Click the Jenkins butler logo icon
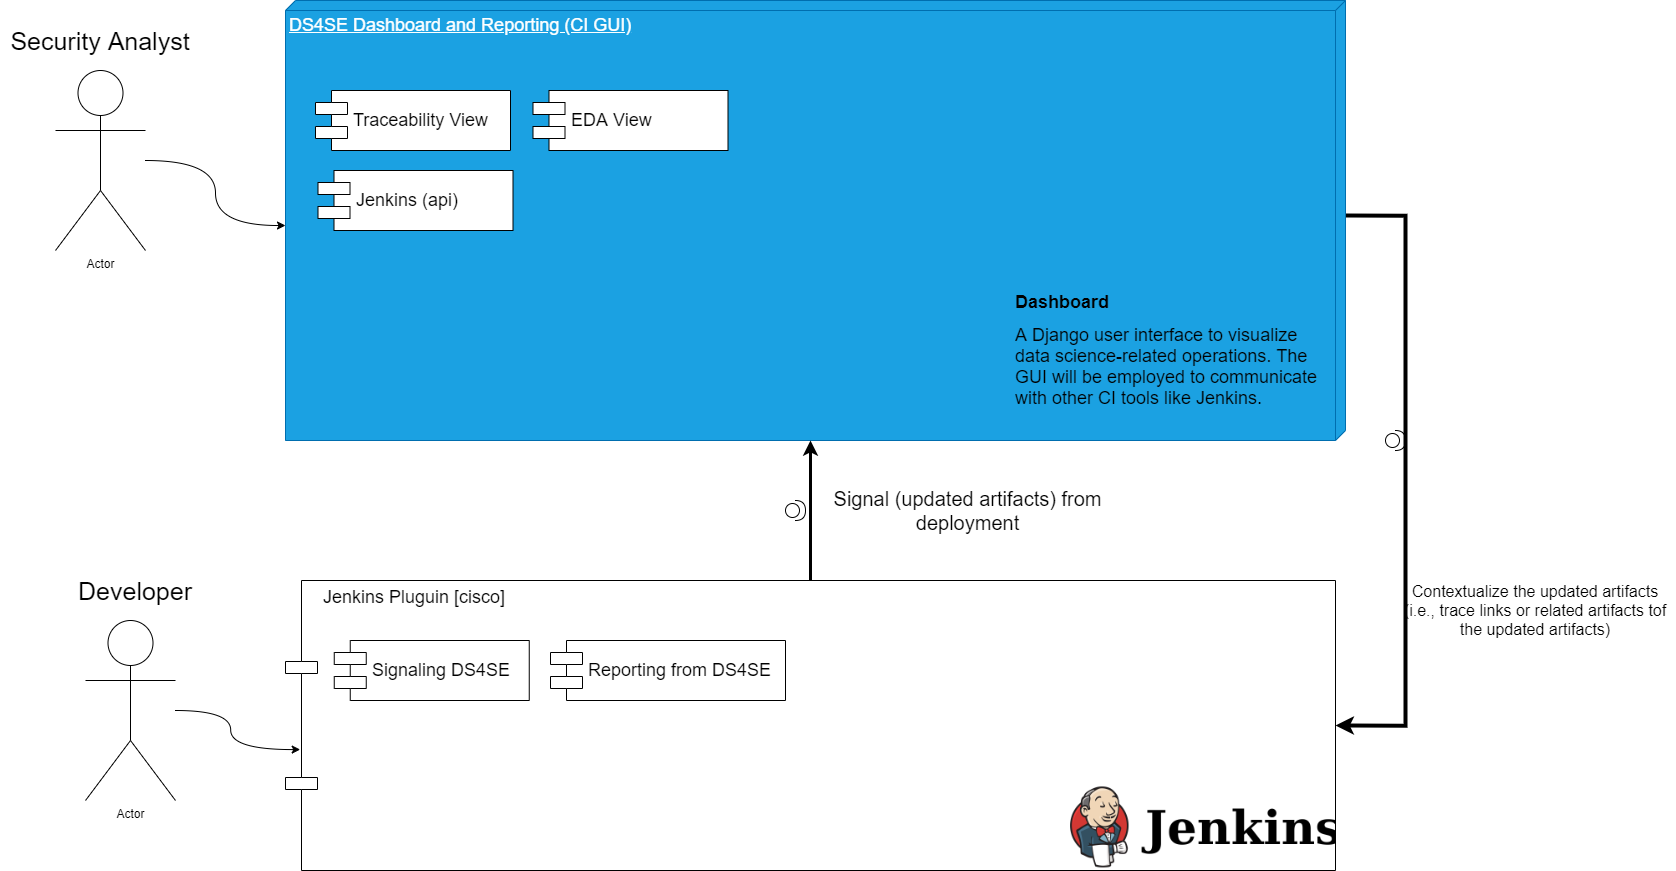The image size is (1676, 871). 1100,826
